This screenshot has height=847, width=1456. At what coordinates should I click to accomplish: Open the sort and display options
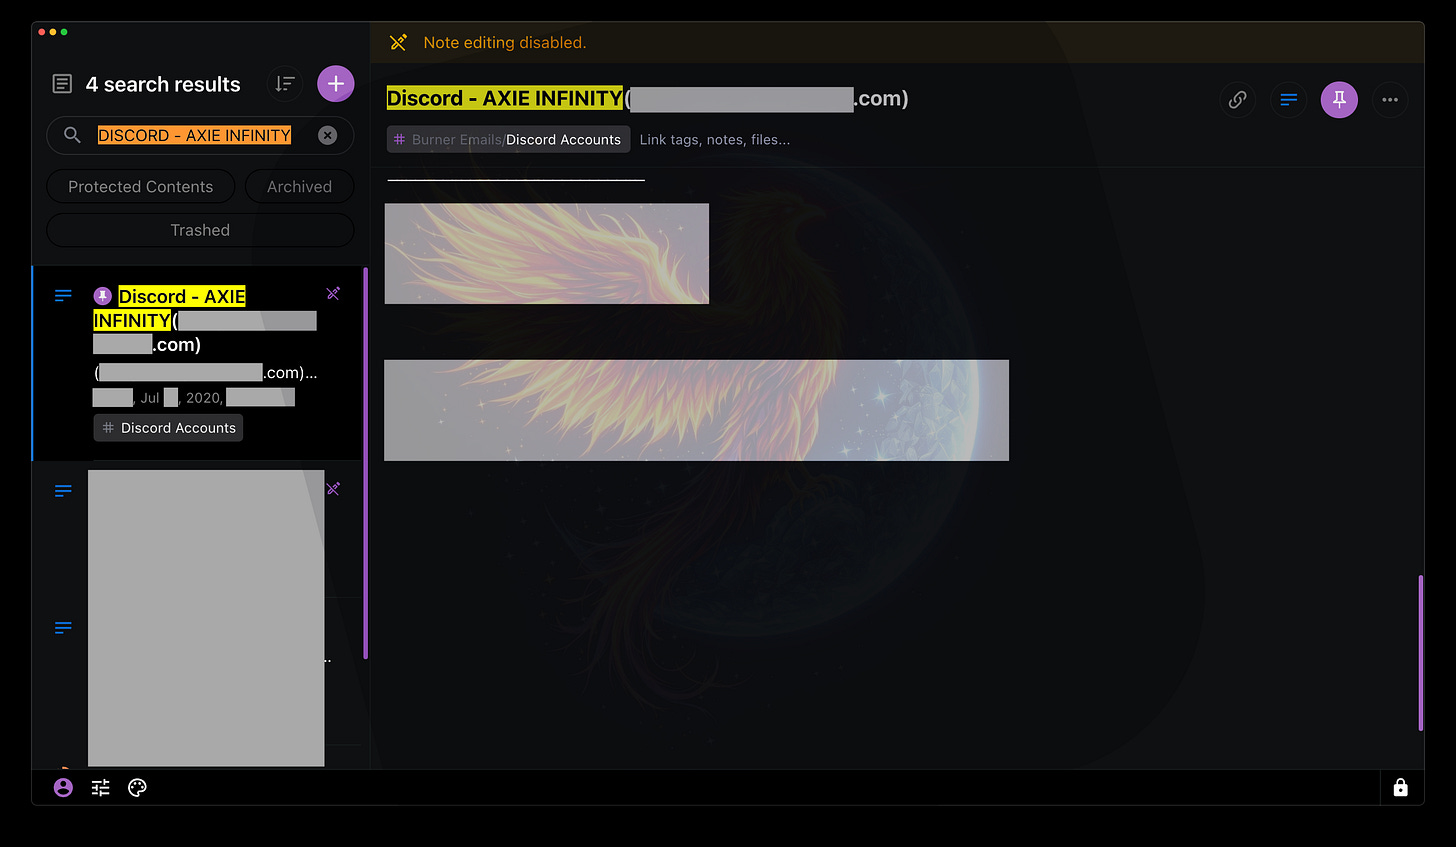click(x=285, y=84)
